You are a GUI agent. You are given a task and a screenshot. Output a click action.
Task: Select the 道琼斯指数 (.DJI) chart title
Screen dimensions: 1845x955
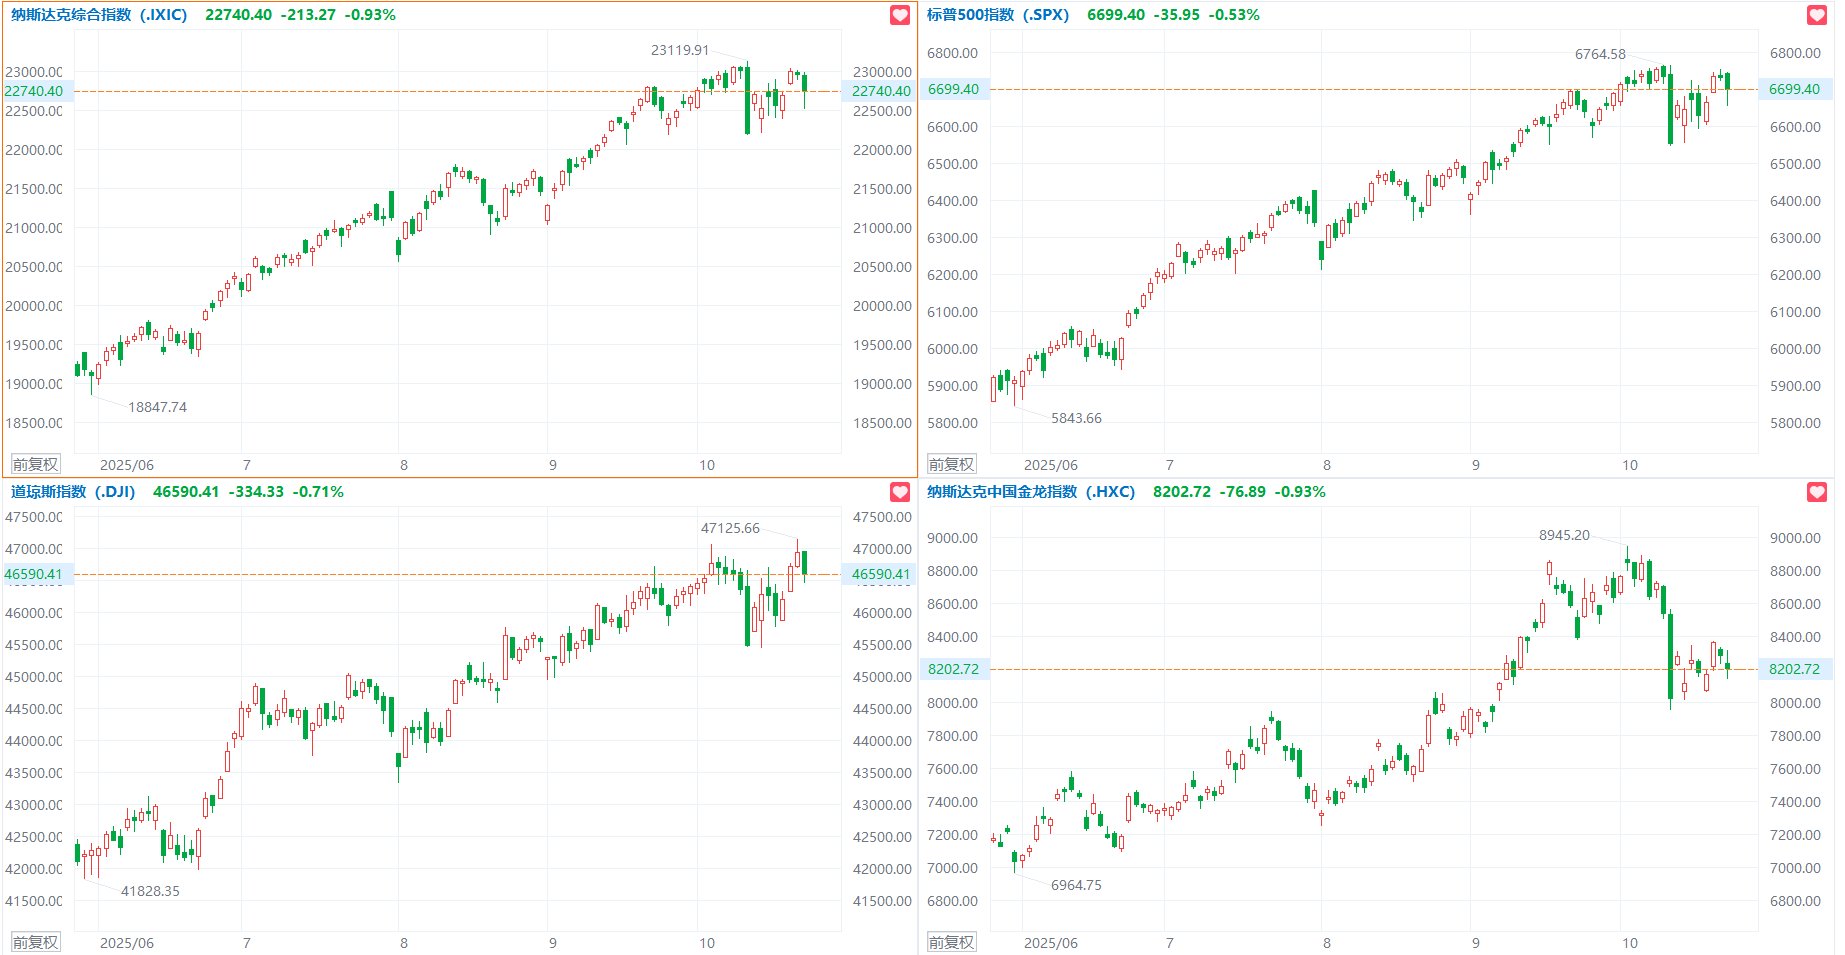73,492
